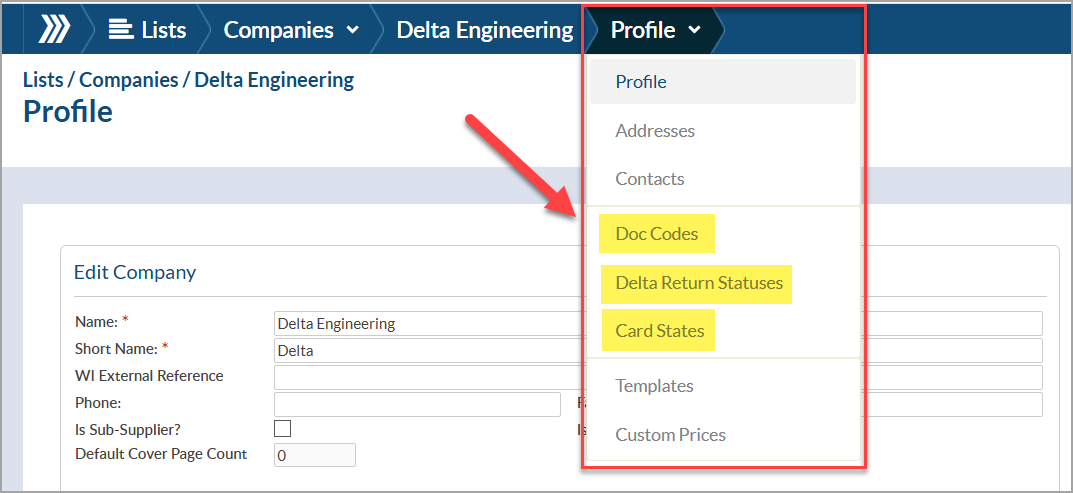The image size is (1073, 493).
Task: Click the Phone input field
Action: (x=417, y=404)
